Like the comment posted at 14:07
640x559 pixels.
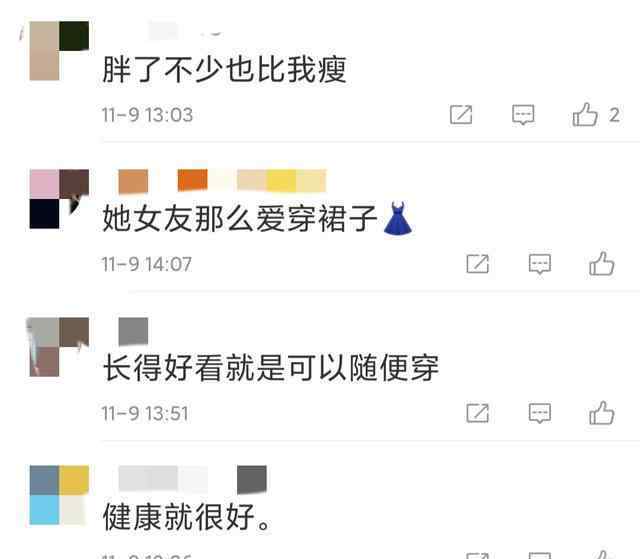click(602, 264)
